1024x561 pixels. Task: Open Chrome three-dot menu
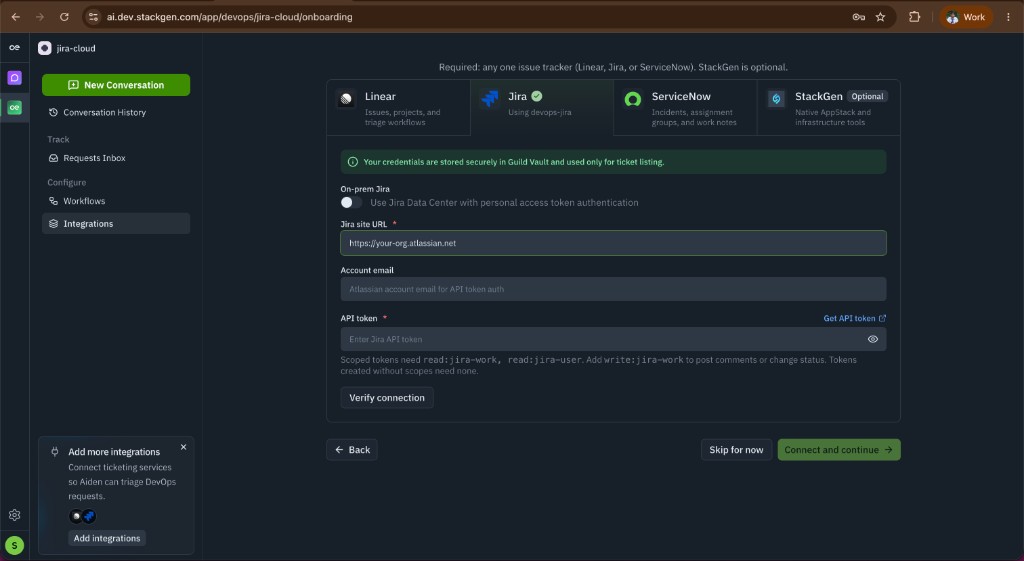pyautogui.click(x=1008, y=17)
